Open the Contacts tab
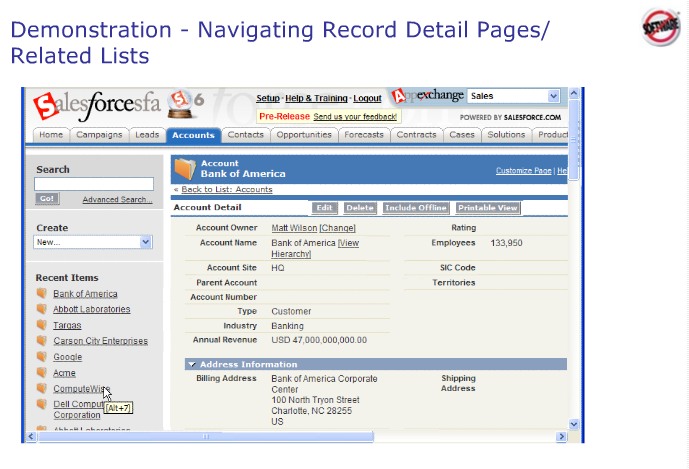The width and height of the screenshot is (689, 469). (245, 135)
